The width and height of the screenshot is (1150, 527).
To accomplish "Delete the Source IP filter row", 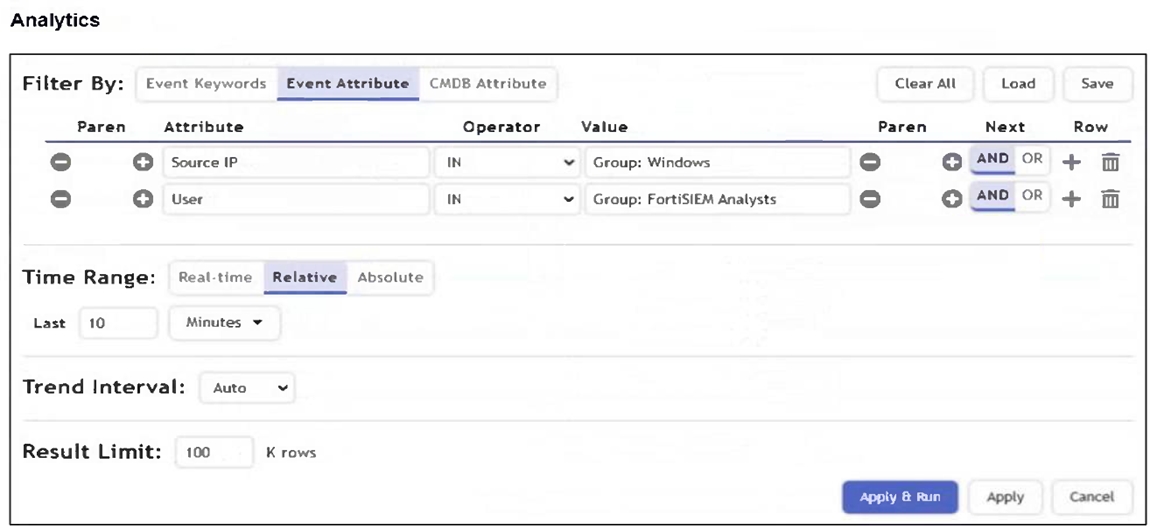I will (x=1110, y=163).
